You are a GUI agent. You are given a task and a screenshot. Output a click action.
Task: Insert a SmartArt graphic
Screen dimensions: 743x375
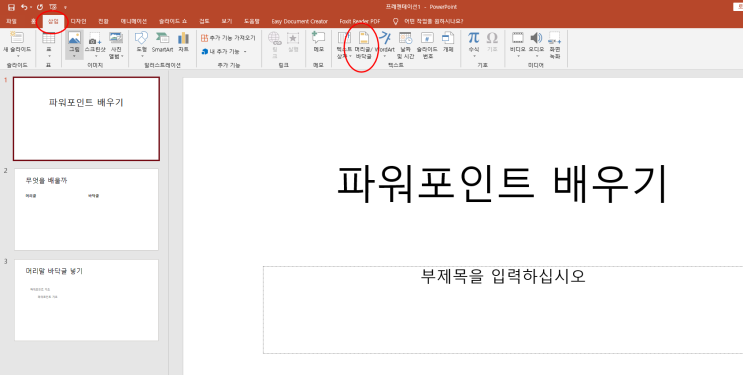[163, 42]
